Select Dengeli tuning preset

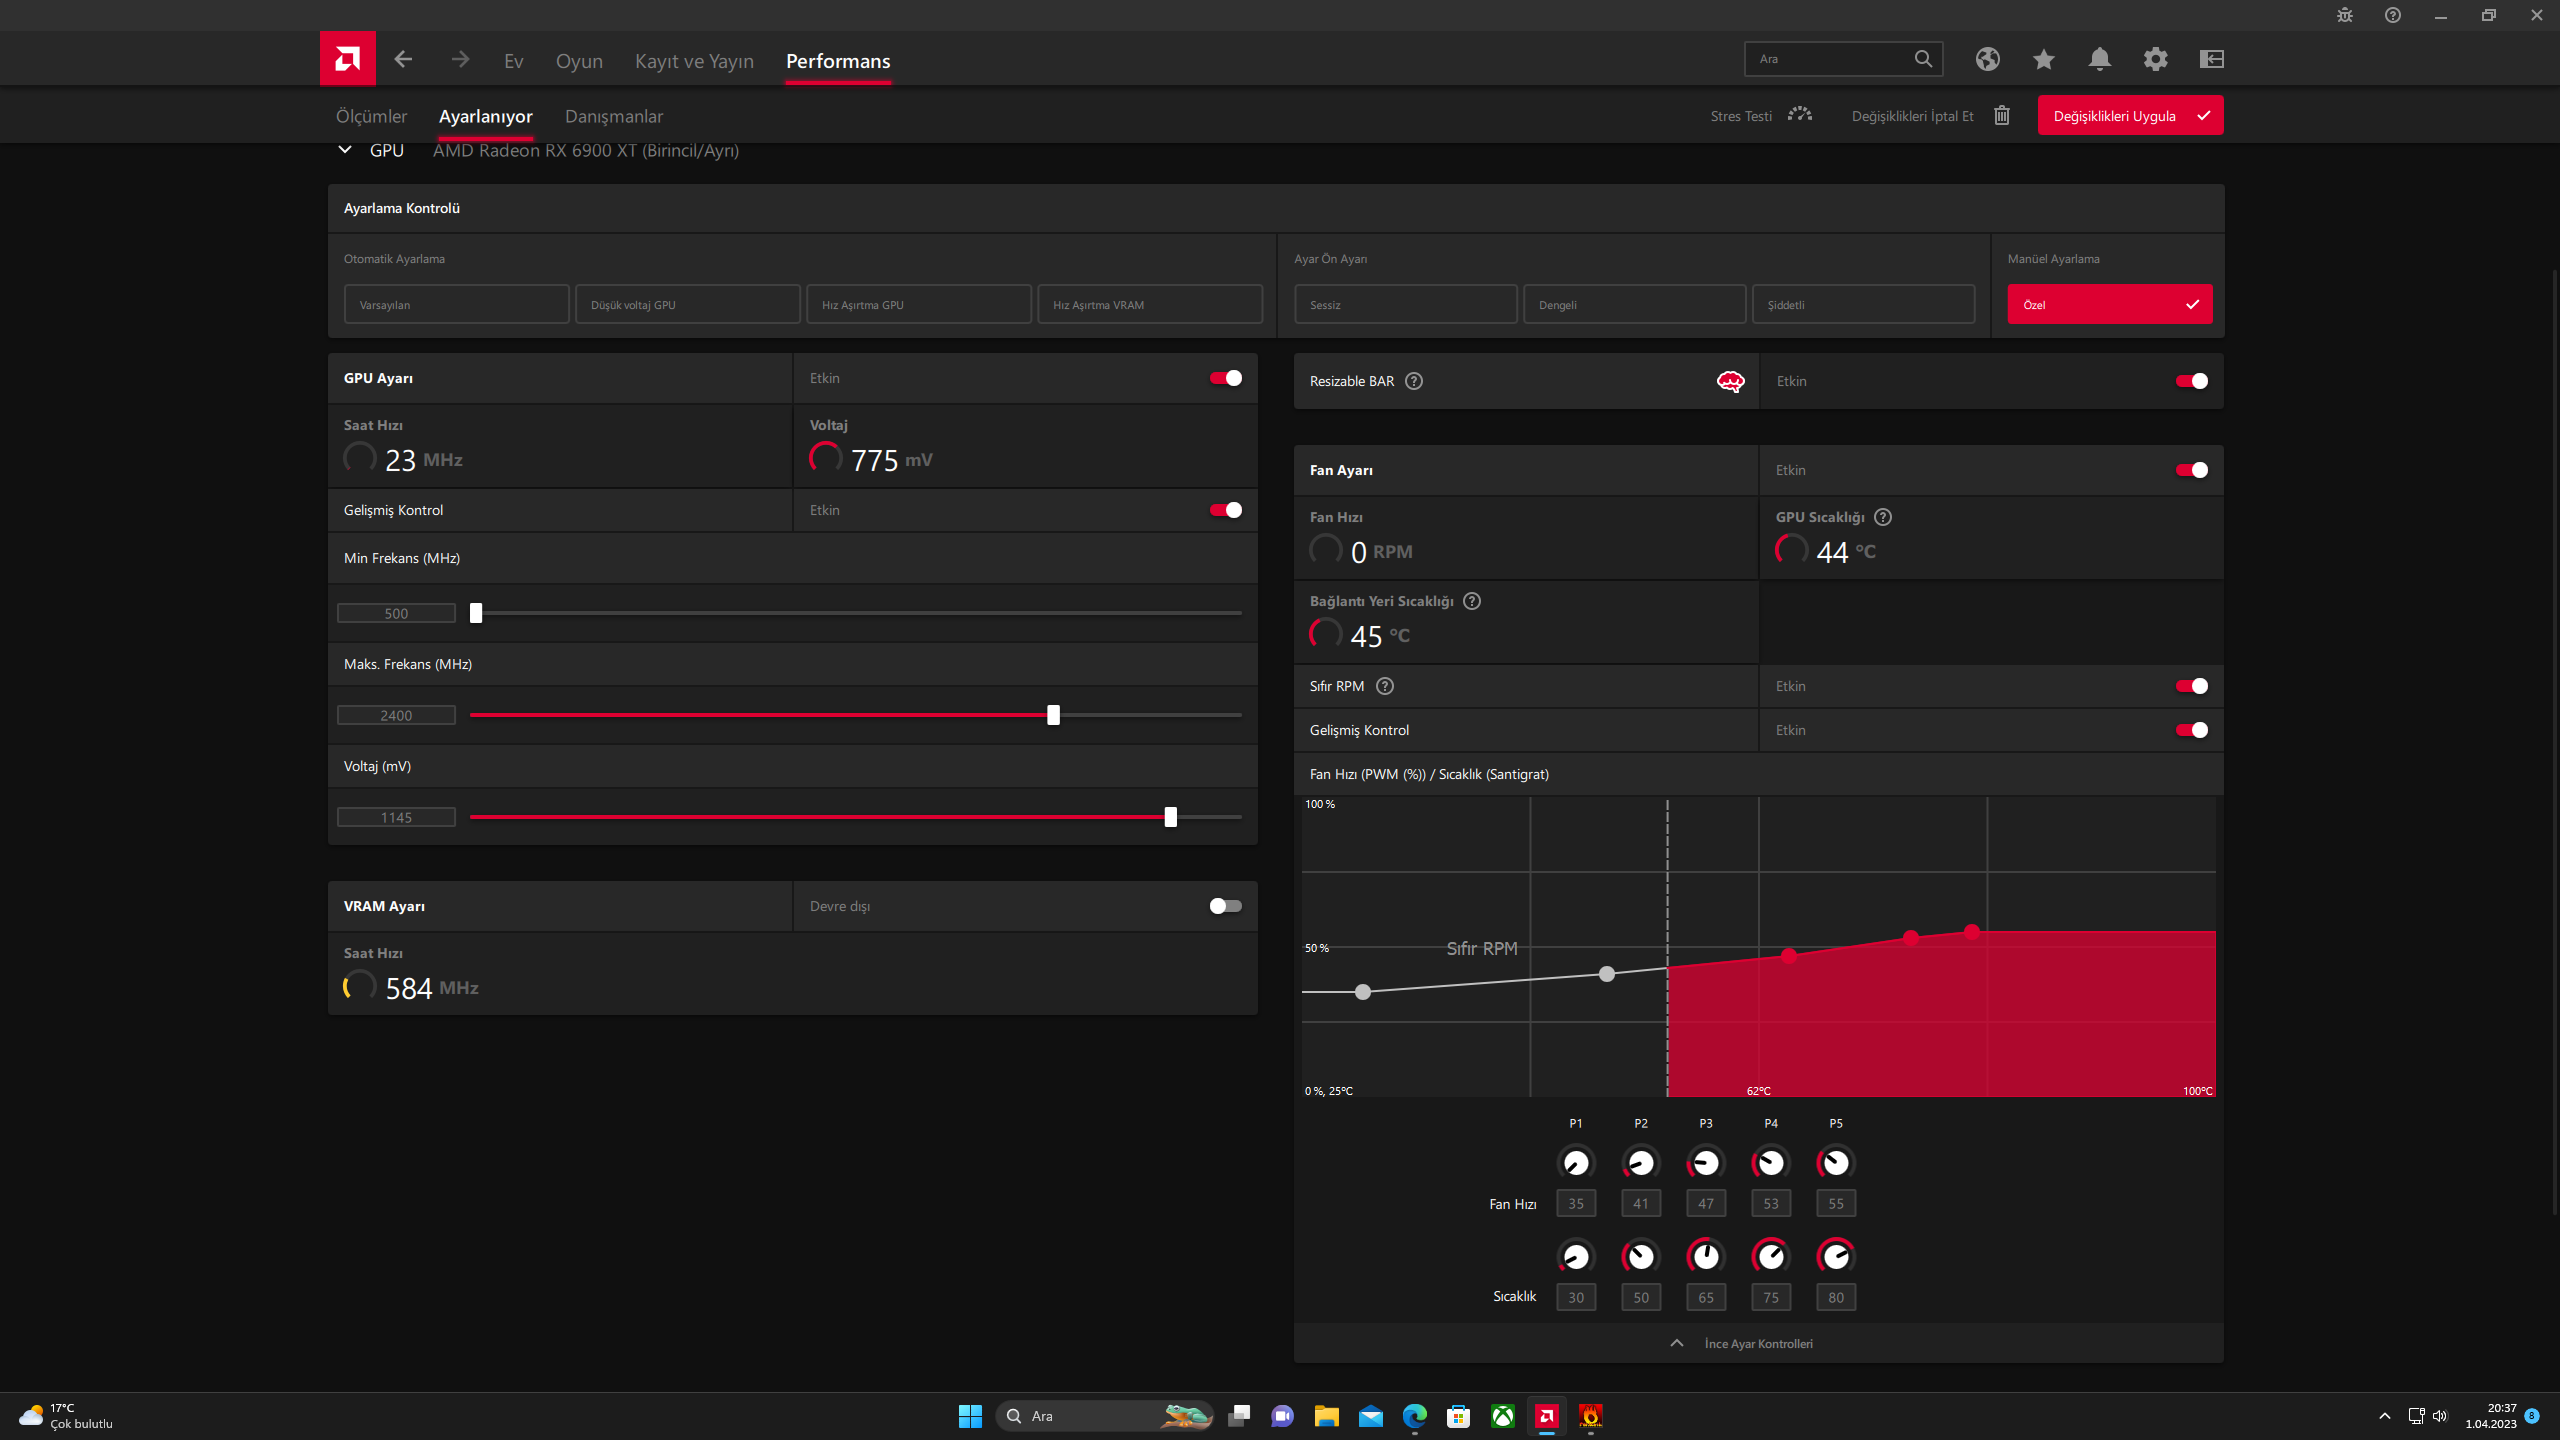[x=1634, y=304]
